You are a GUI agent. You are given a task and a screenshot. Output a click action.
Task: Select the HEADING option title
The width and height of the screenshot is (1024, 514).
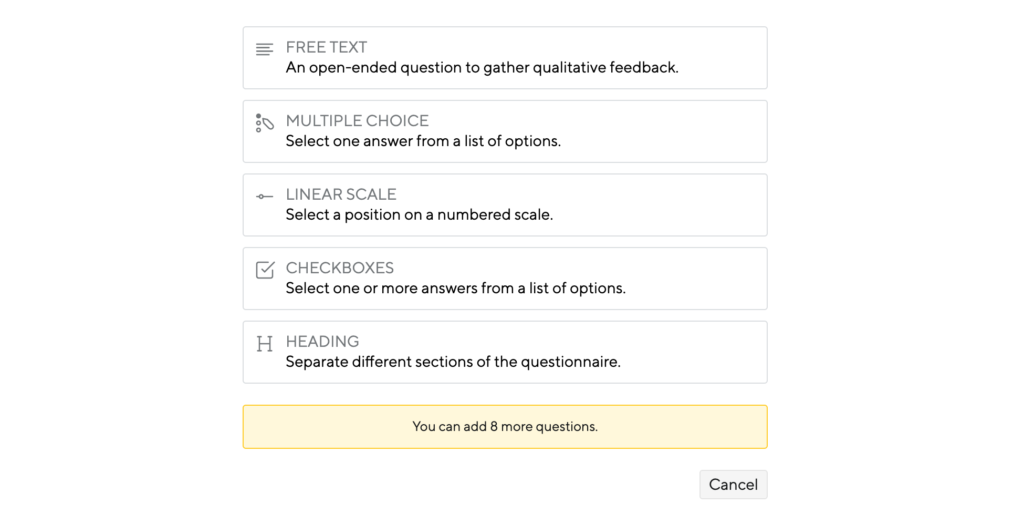(x=322, y=342)
